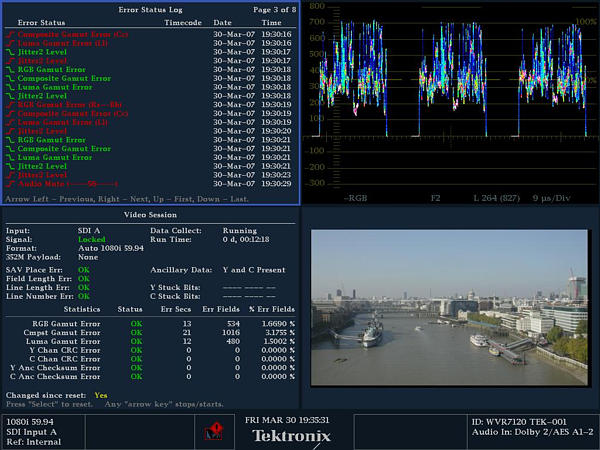Click the red alarm icon in status bar
This screenshot has width=600, height=450.
[x=212, y=431]
